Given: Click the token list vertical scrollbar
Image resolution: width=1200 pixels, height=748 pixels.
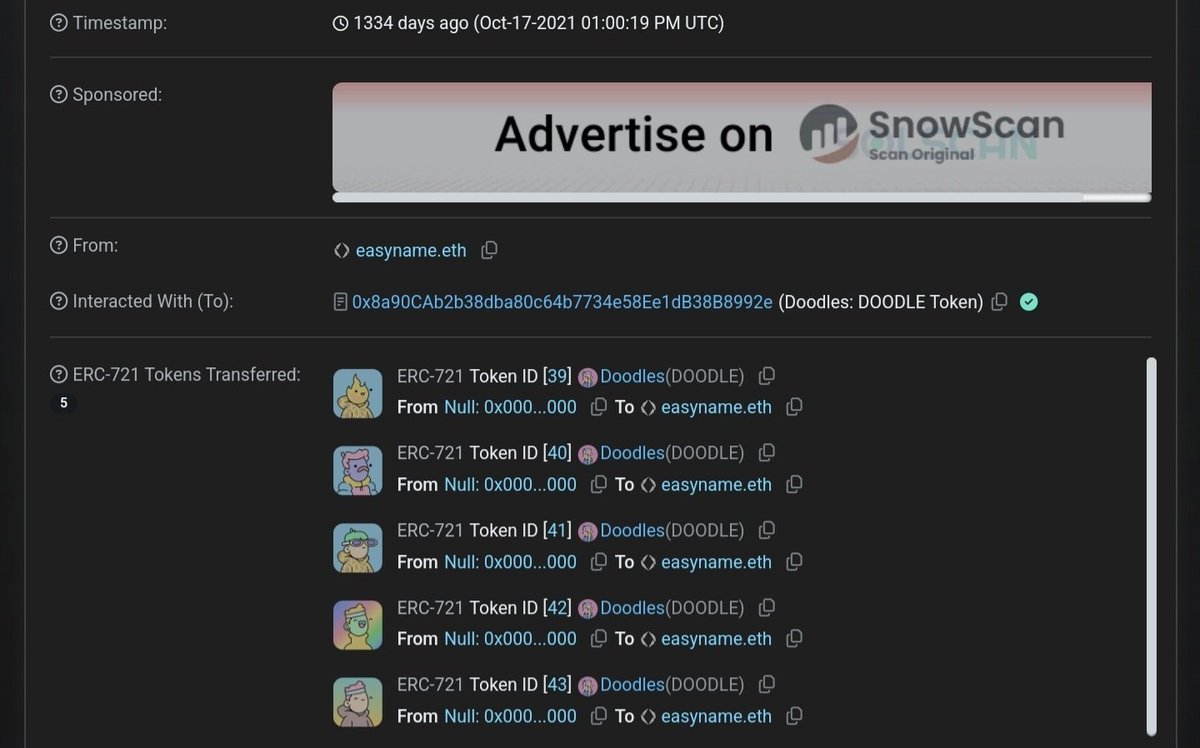Looking at the screenshot, I should pos(1151,548).
